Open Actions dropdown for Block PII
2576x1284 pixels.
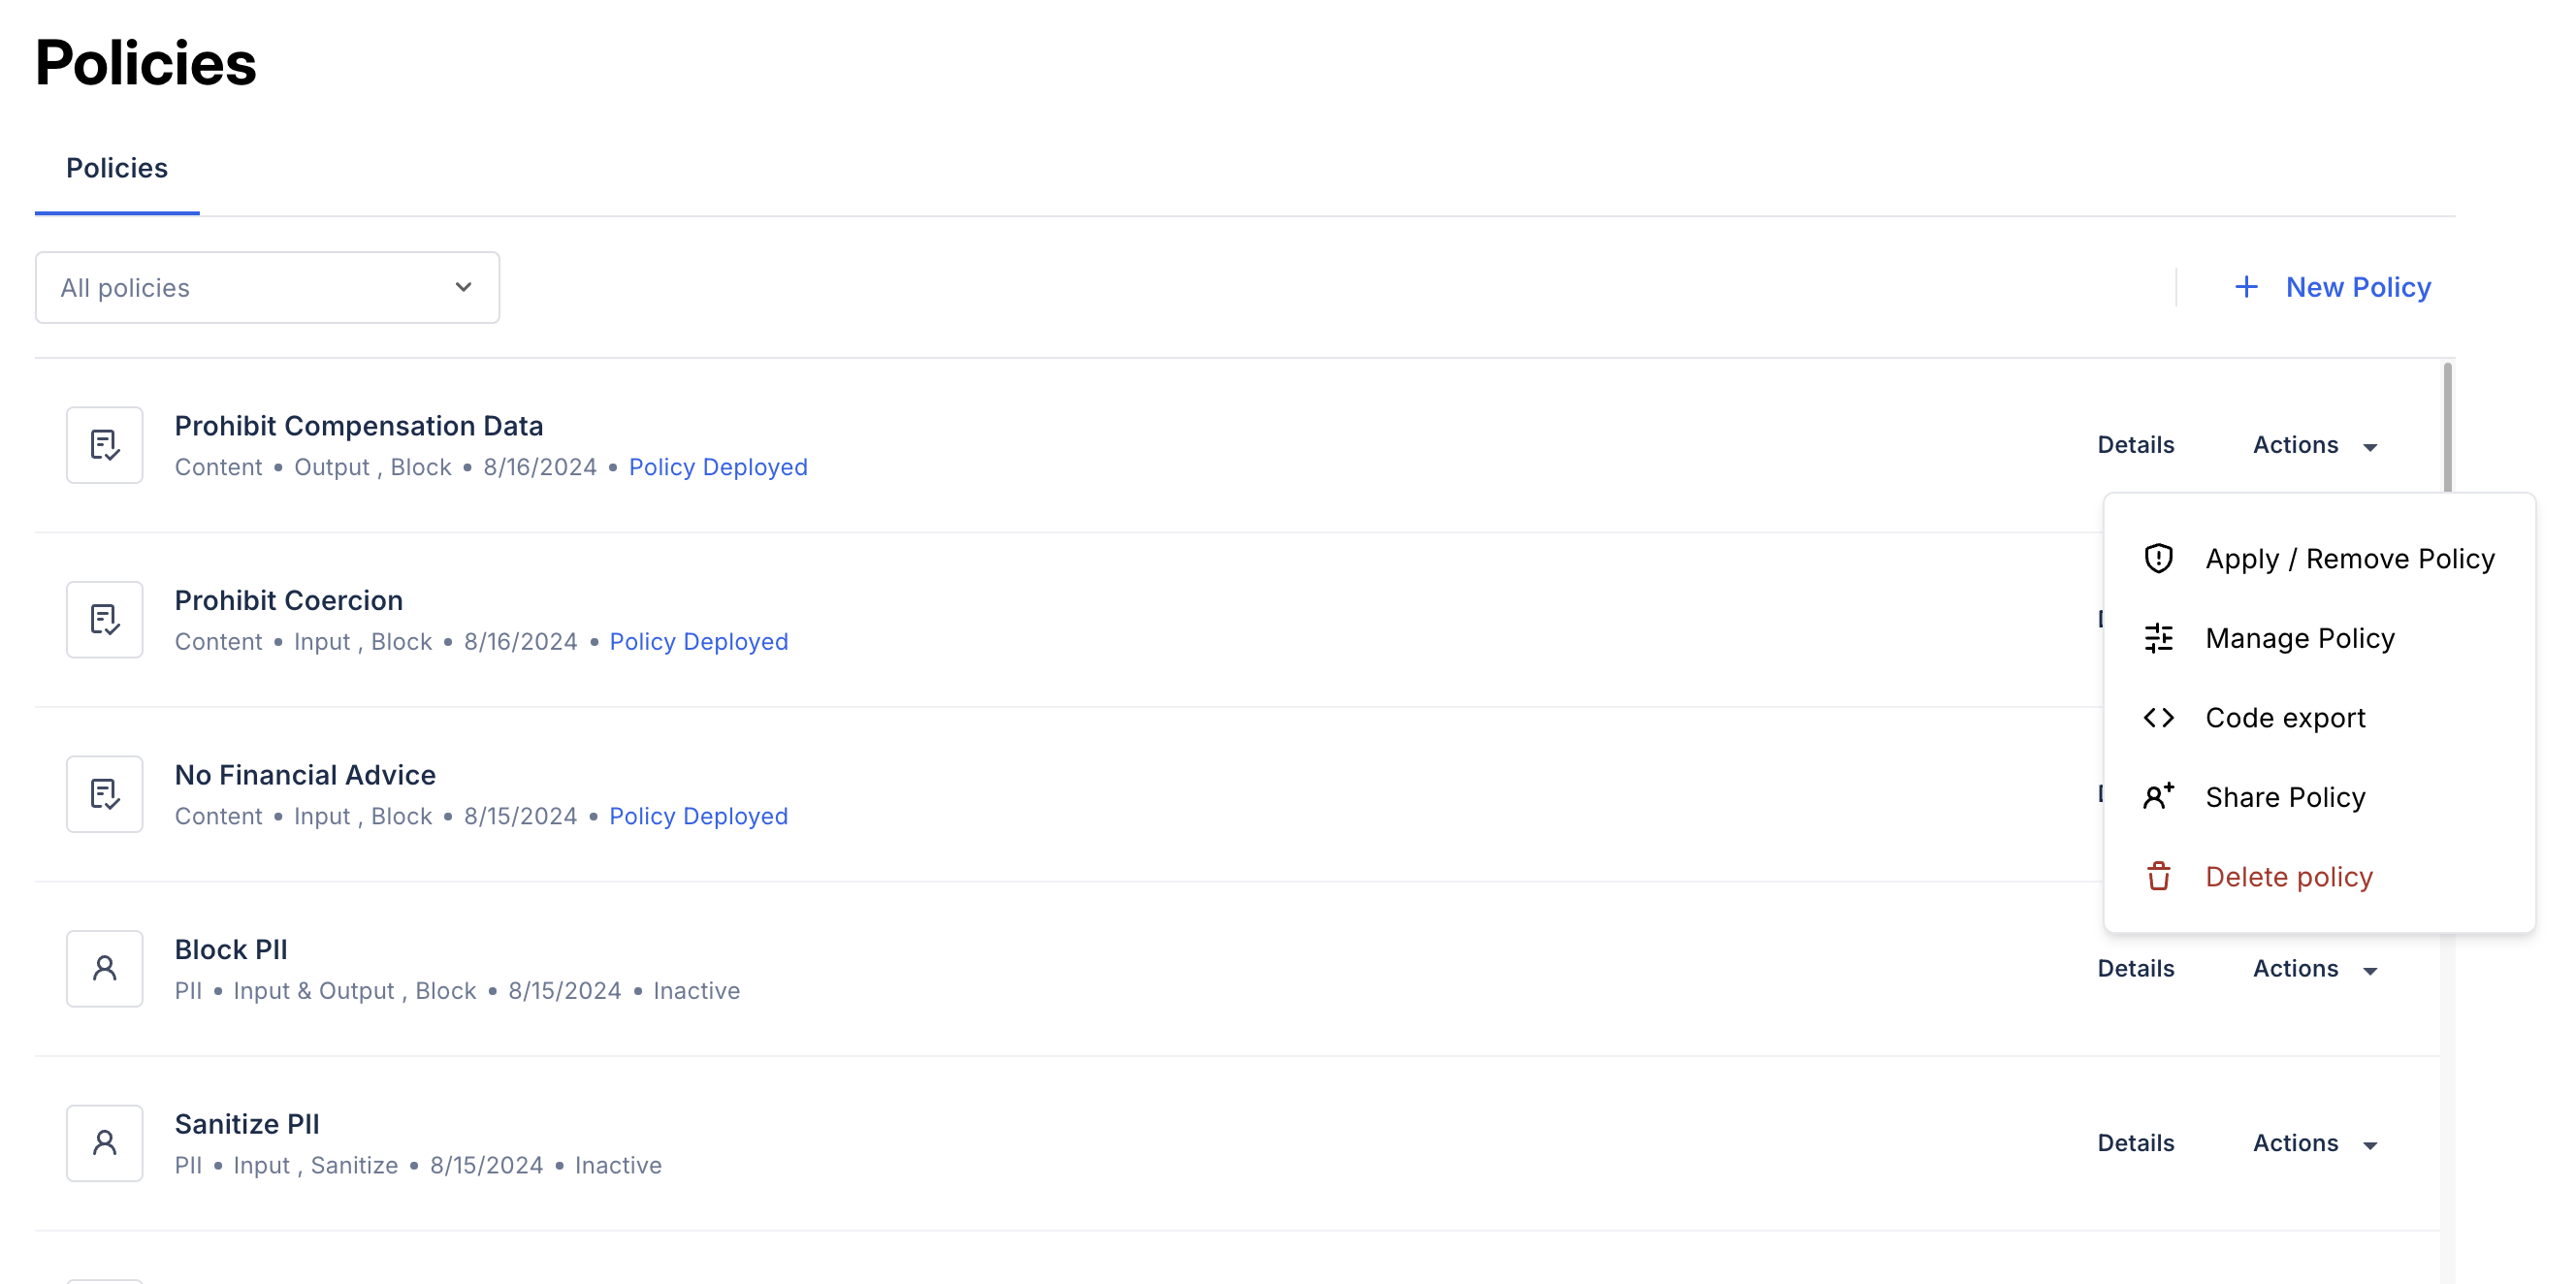point(2315,969)
